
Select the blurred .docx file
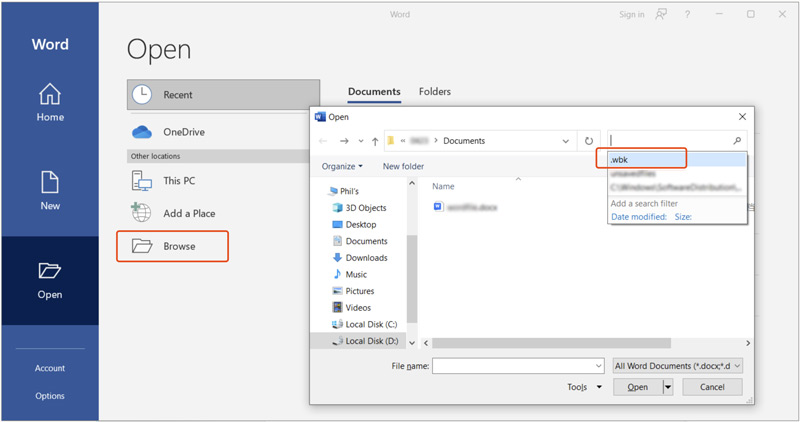465,207
